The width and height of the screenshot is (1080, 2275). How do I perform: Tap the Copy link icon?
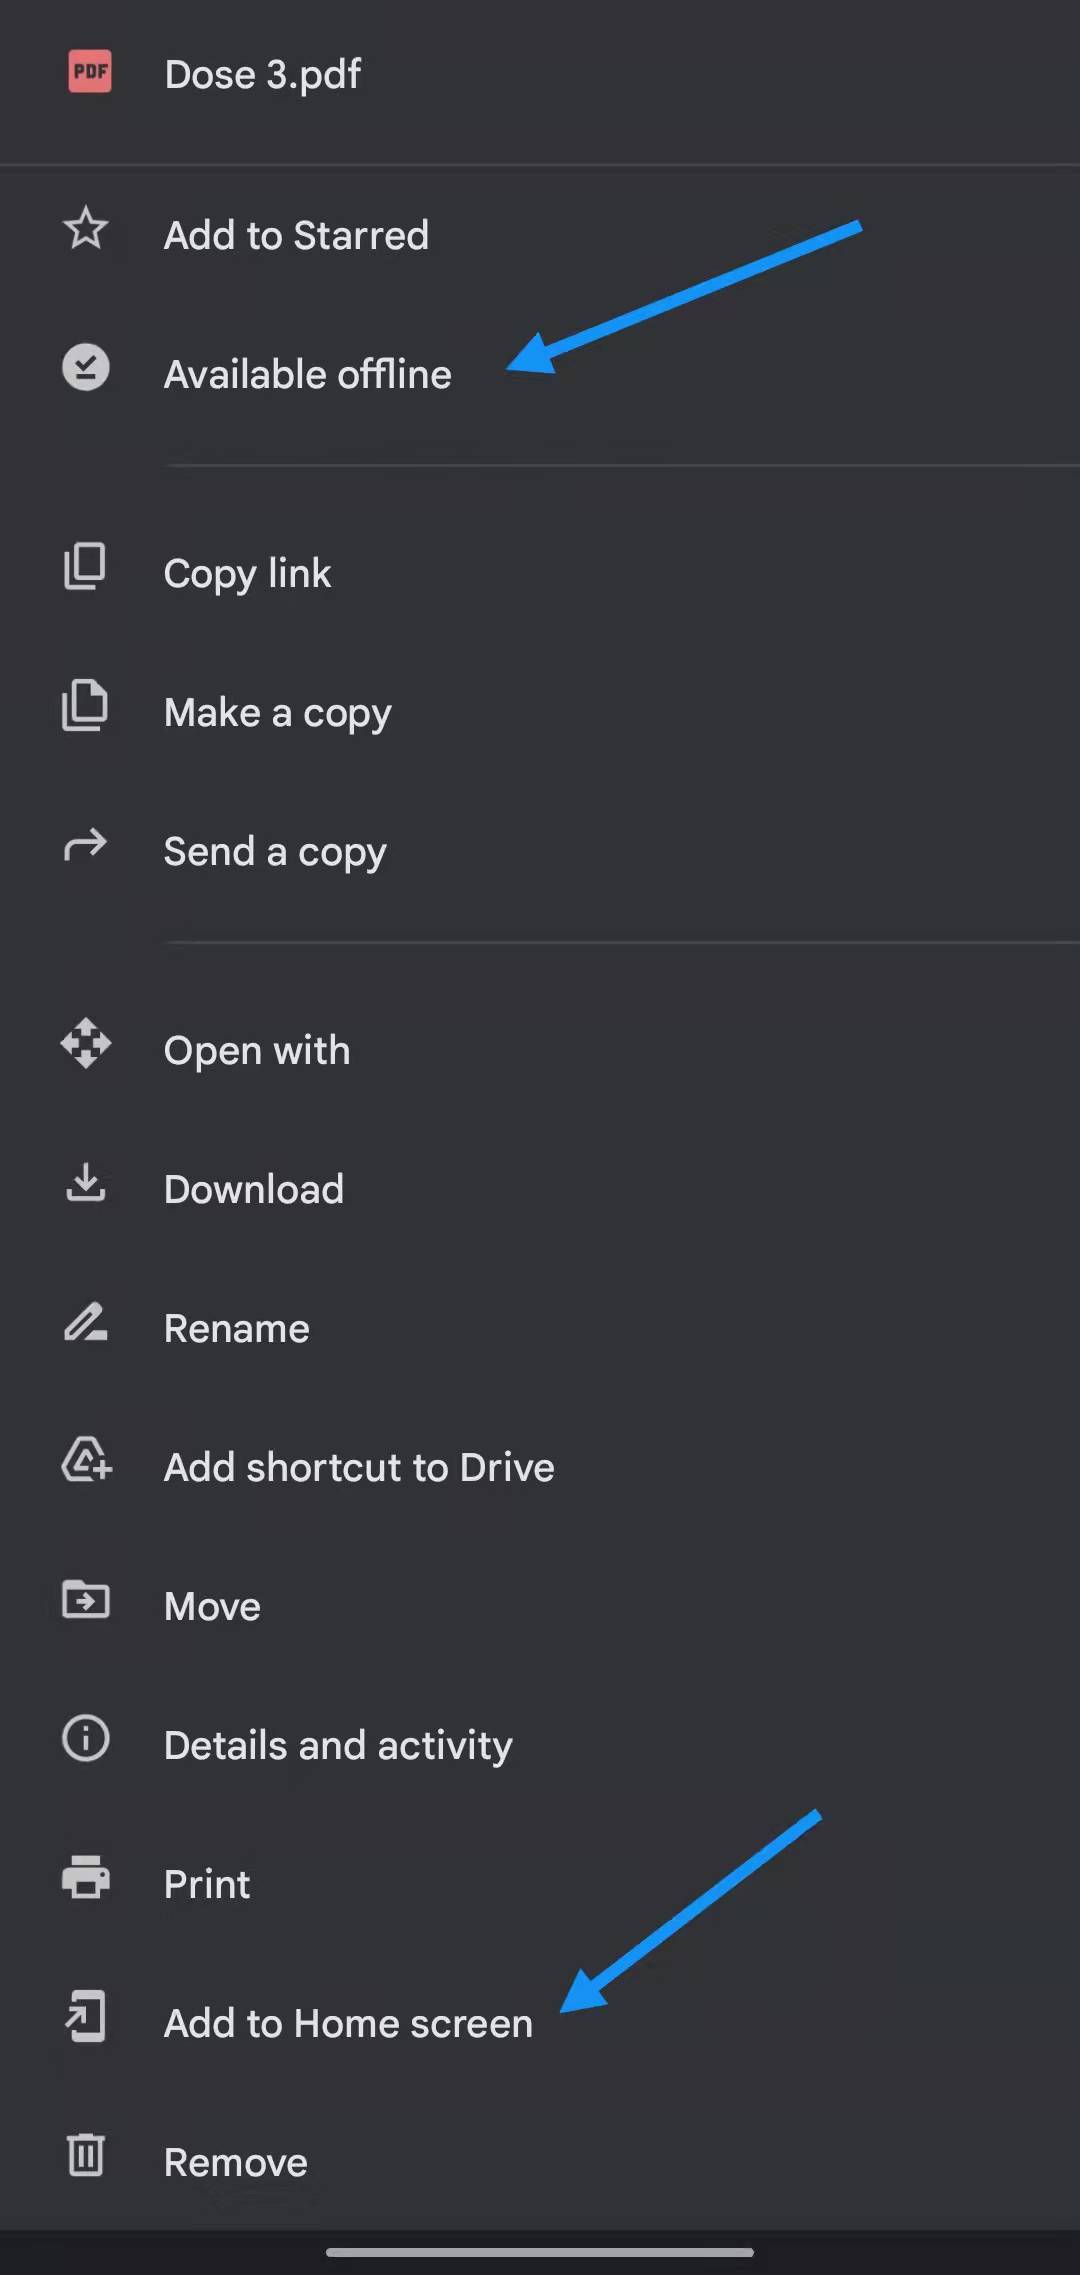click(85, 566)
